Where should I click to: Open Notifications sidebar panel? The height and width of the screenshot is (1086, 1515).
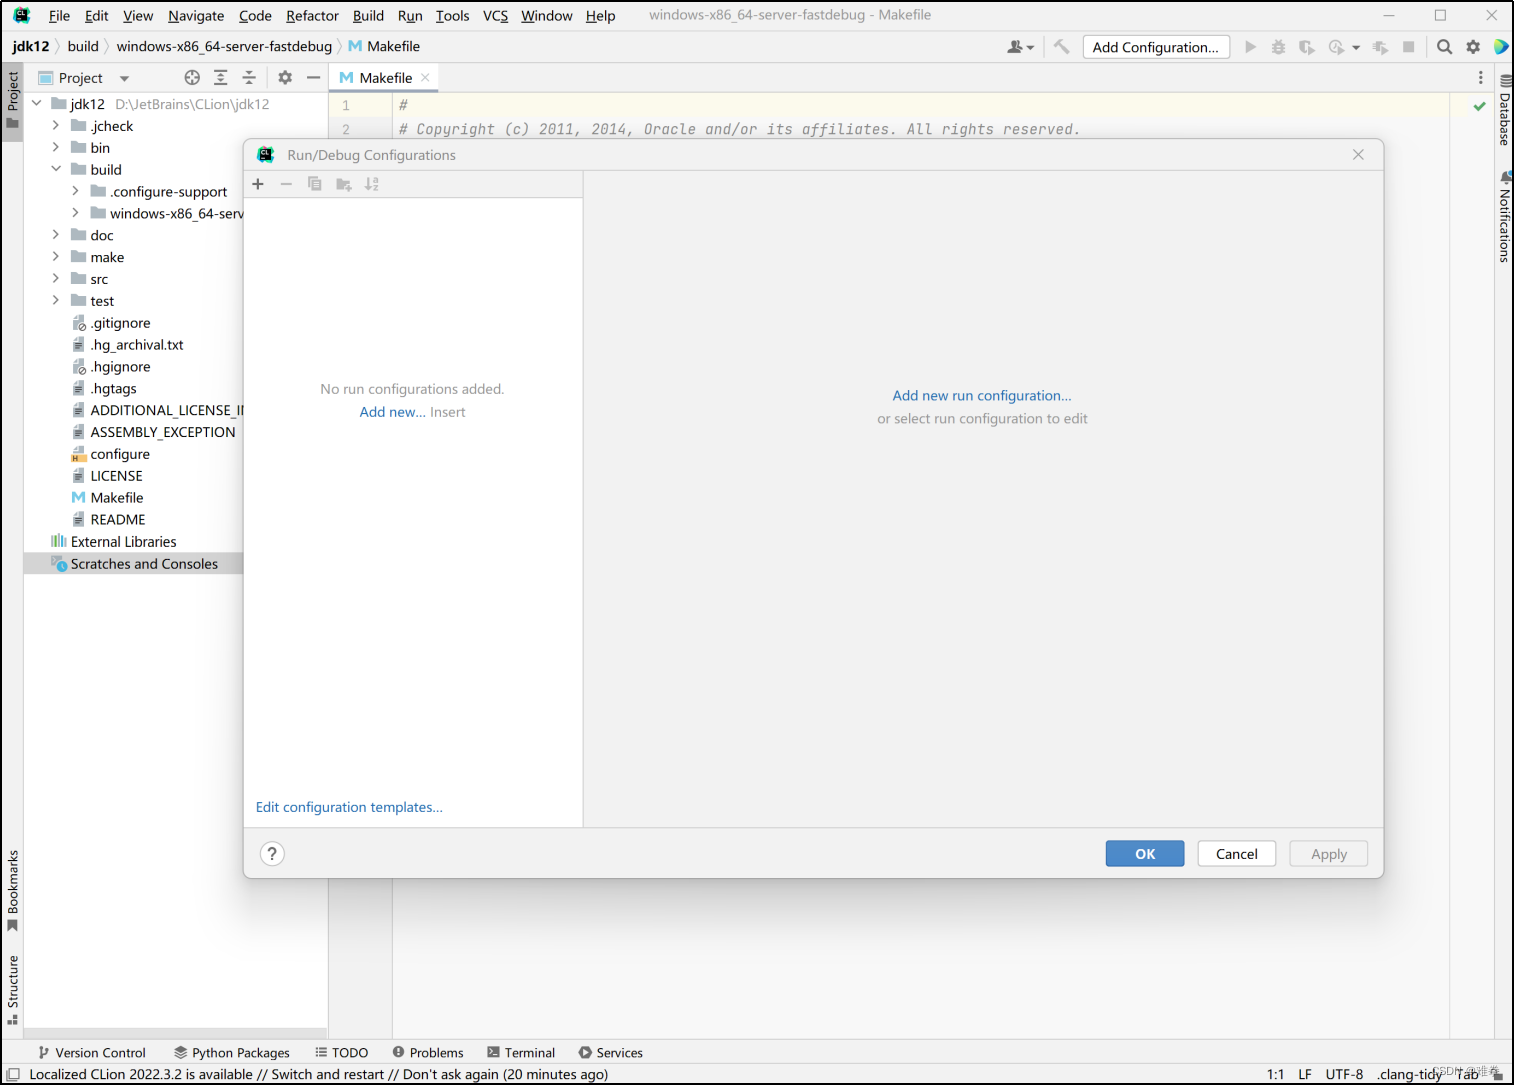[1504, 217]
